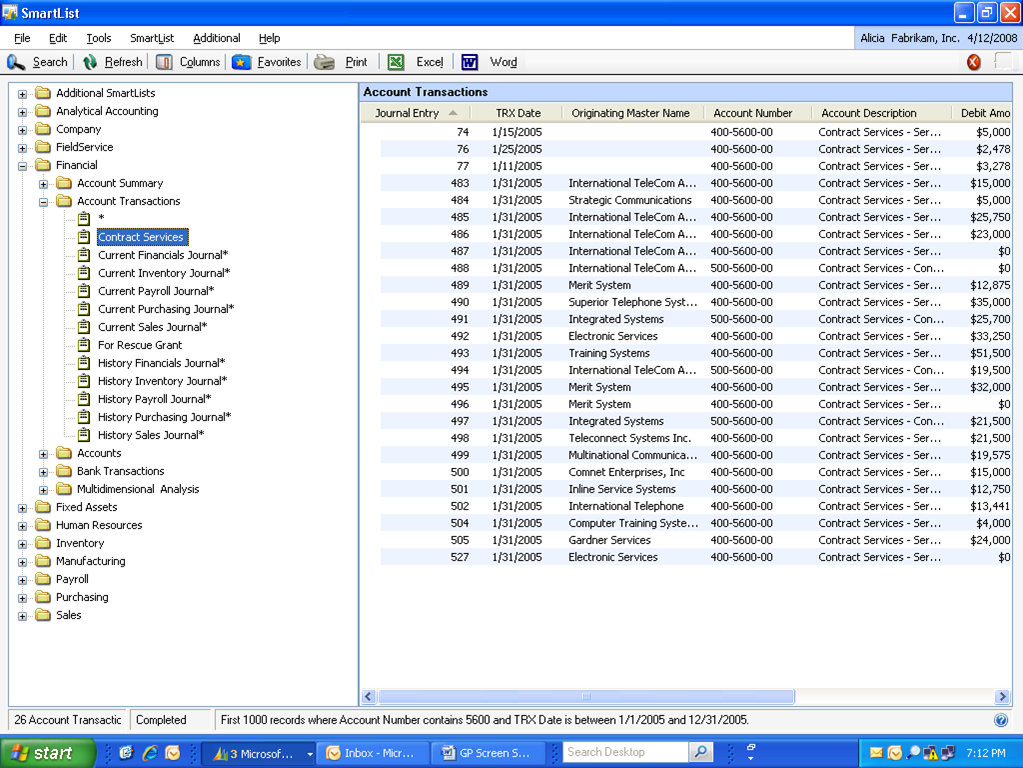Click the Favorites star folder icon
This screenshot has width=1023, height=768.
(x=241, y=62)
